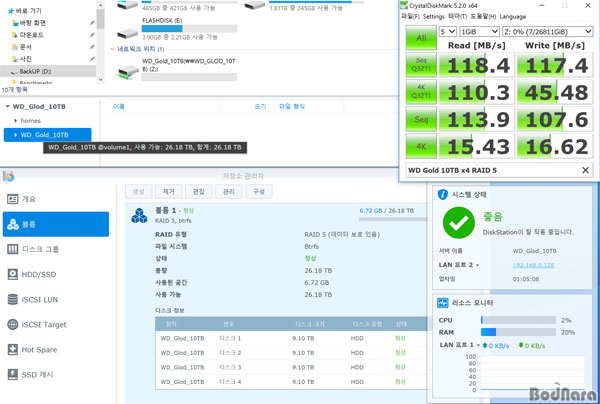The height and width of the screenshot is (404, 600).
Task: Run the plain 4K benchmark test
Action: click(x=421, y=146)
